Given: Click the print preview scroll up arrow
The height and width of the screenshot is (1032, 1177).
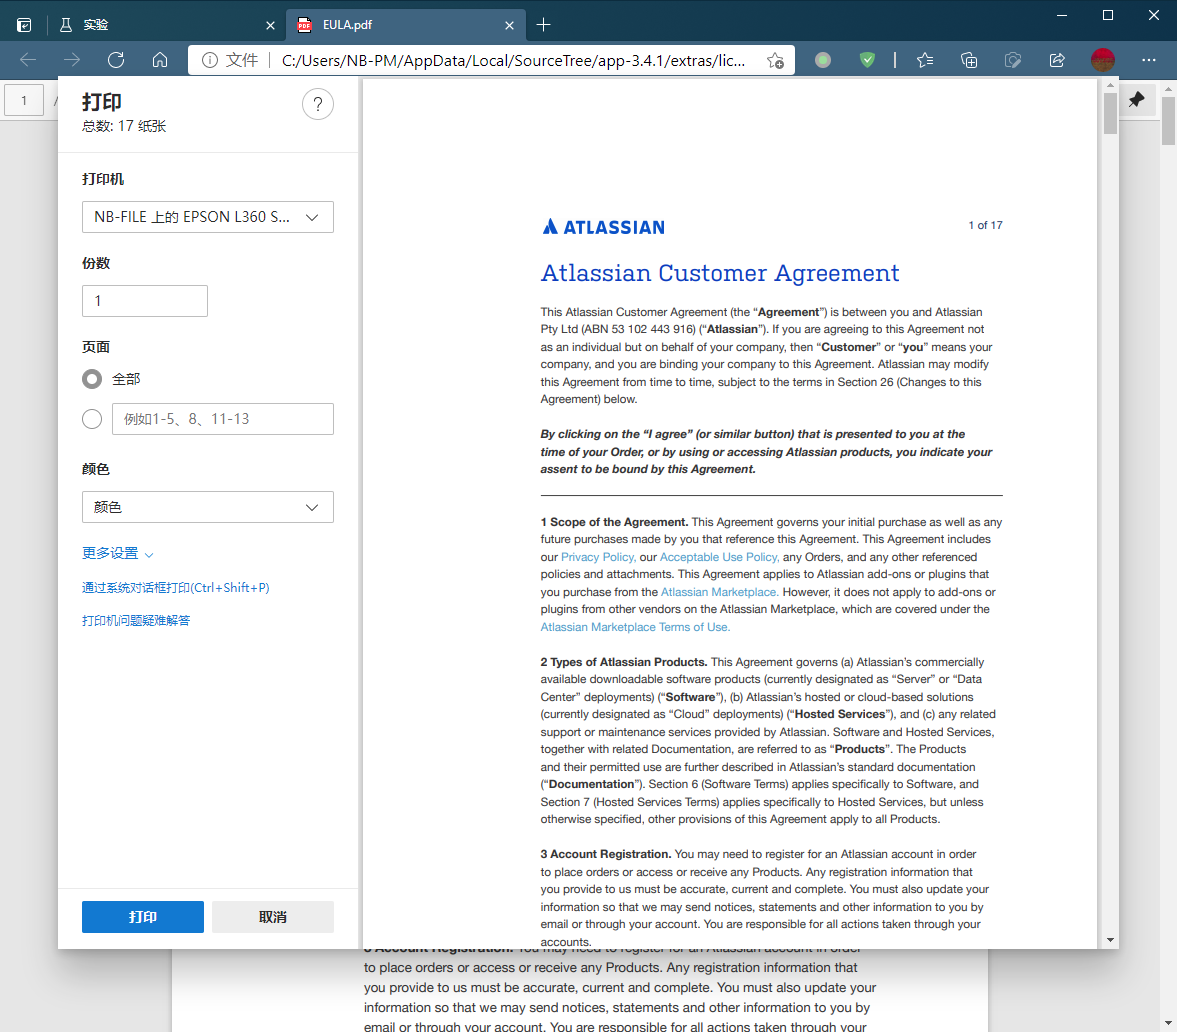Looking at the screenshot, I should (x=1110, y=86).
